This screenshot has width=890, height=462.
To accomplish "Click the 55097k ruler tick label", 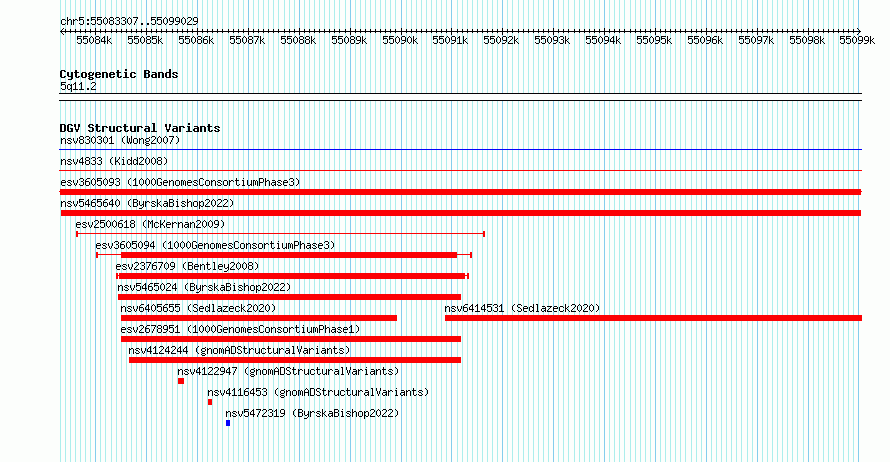I will (756, 40).
